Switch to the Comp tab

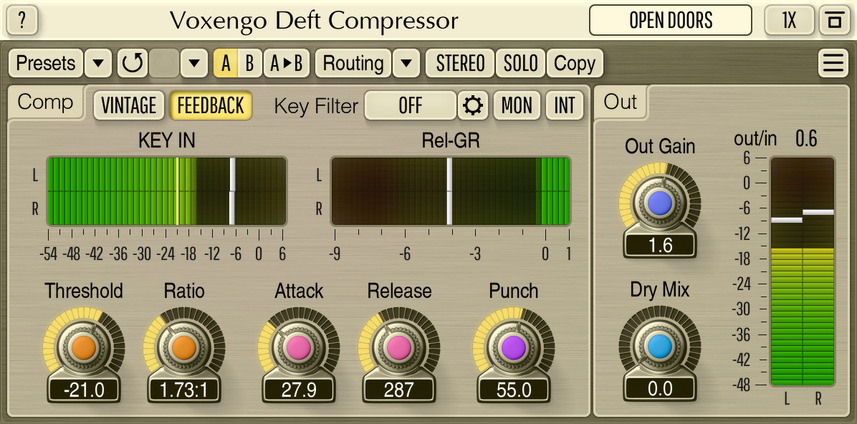(46, 102)
